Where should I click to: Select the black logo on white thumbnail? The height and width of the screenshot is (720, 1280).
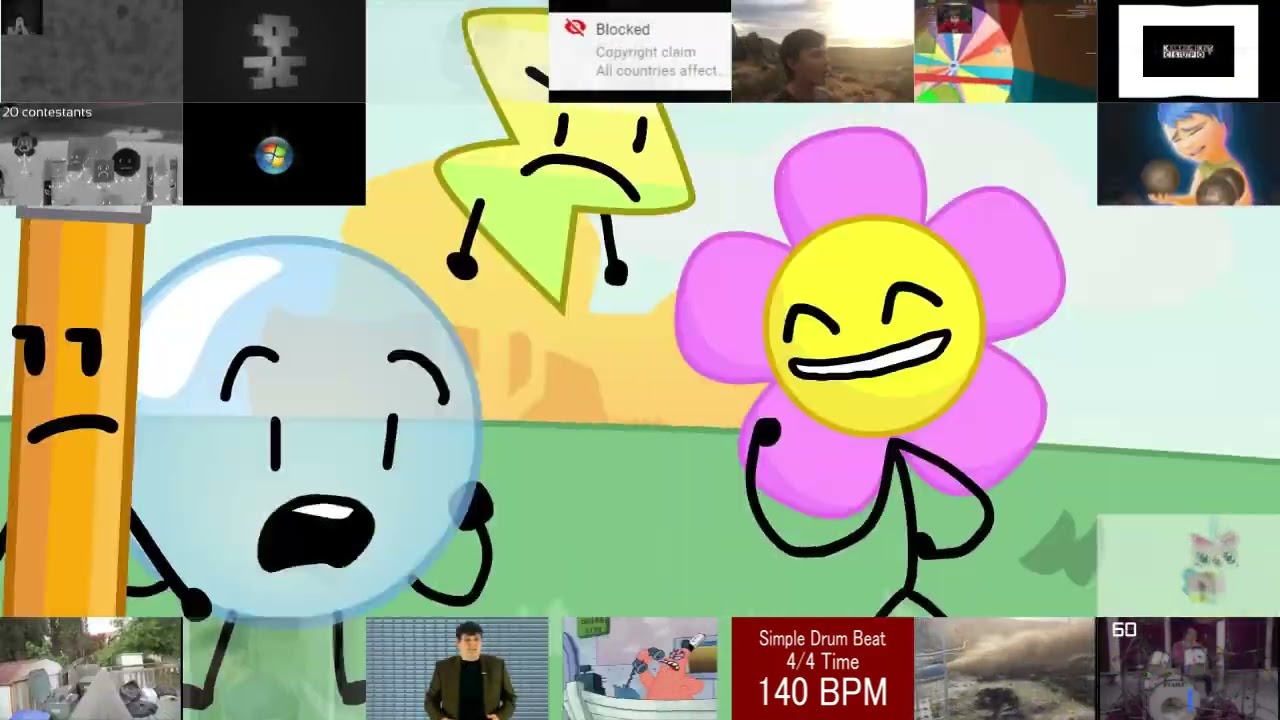[1188, 51]
